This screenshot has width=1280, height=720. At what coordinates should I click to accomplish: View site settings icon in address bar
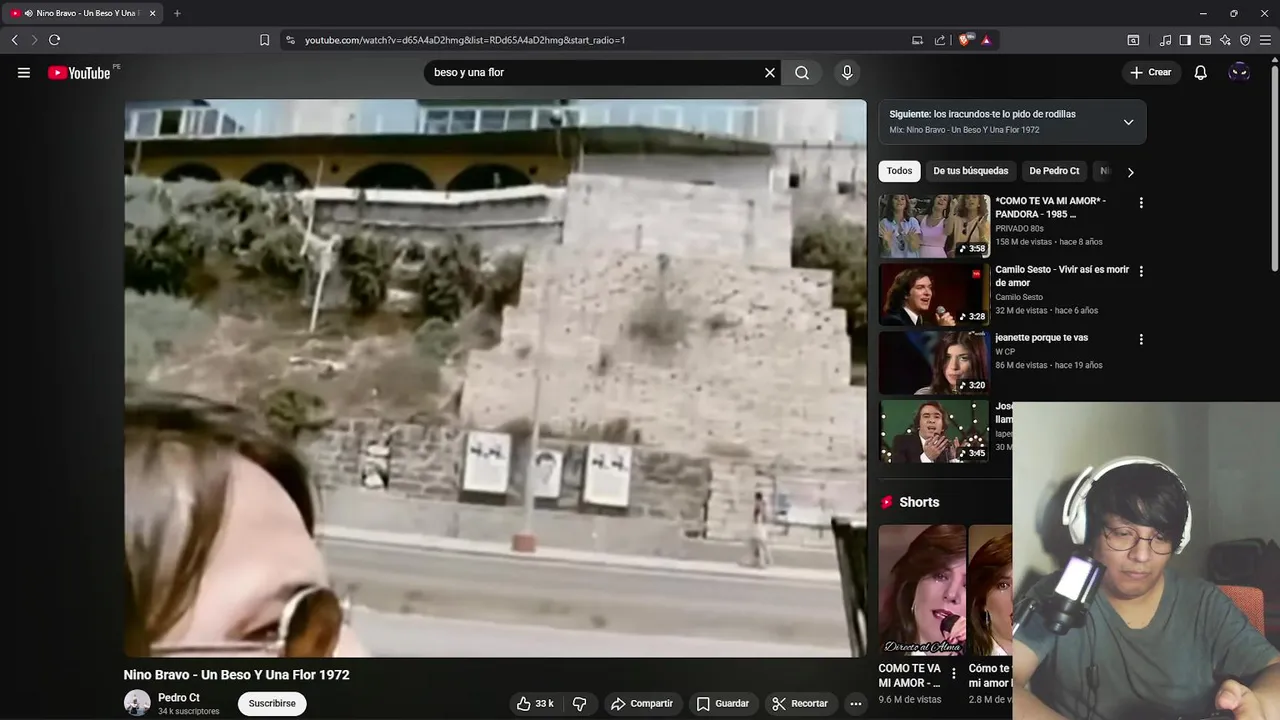(x=290, y=40)
